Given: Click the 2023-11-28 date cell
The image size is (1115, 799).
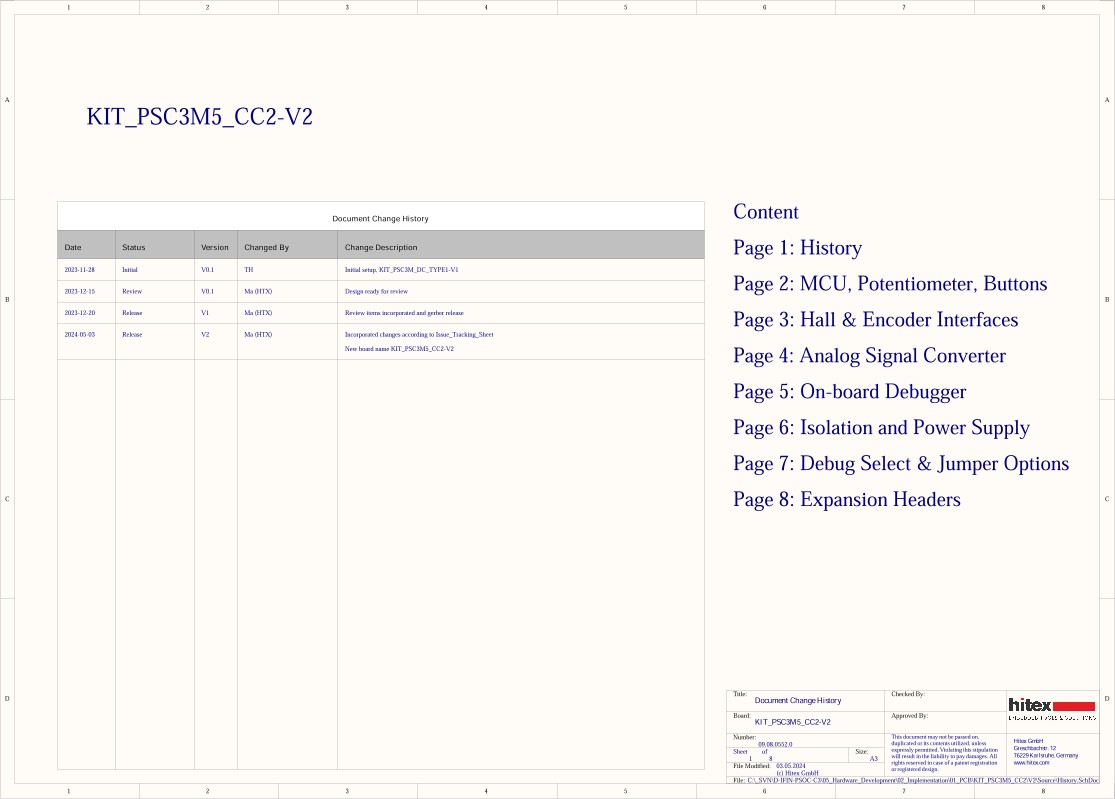Looking at the screenshot, I should [x=79, y=270].
